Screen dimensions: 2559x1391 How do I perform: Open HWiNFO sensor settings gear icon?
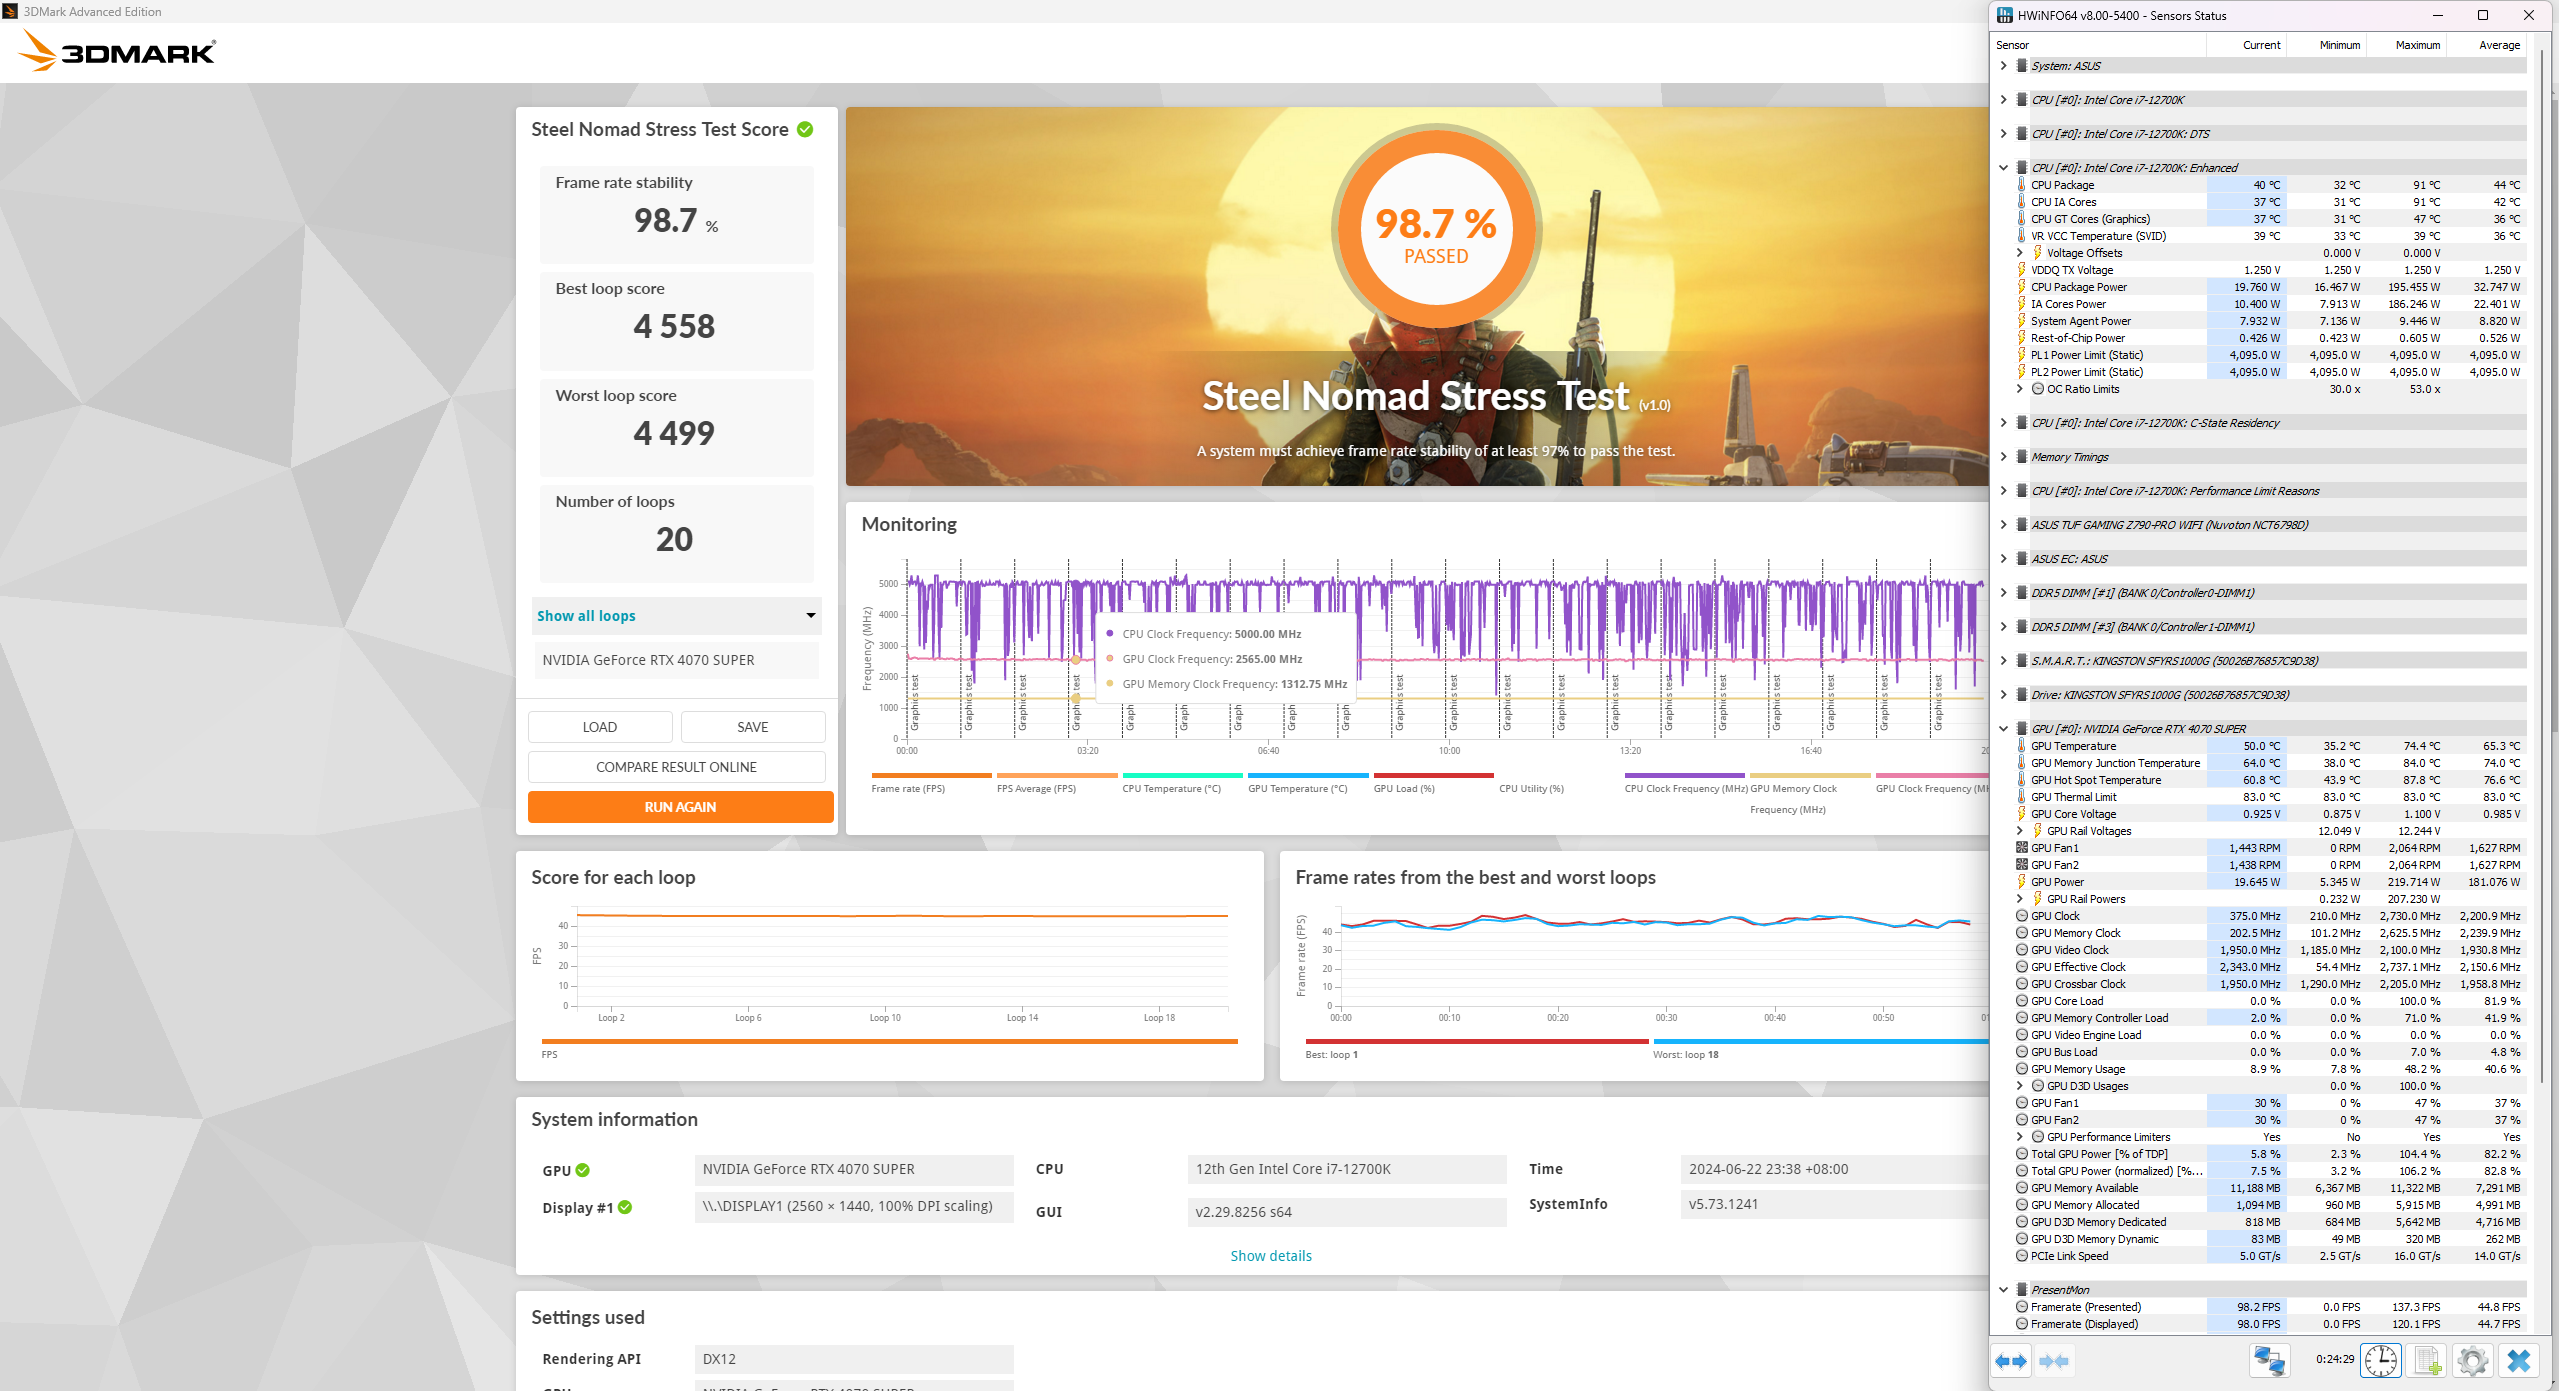click(2472, 1361)
